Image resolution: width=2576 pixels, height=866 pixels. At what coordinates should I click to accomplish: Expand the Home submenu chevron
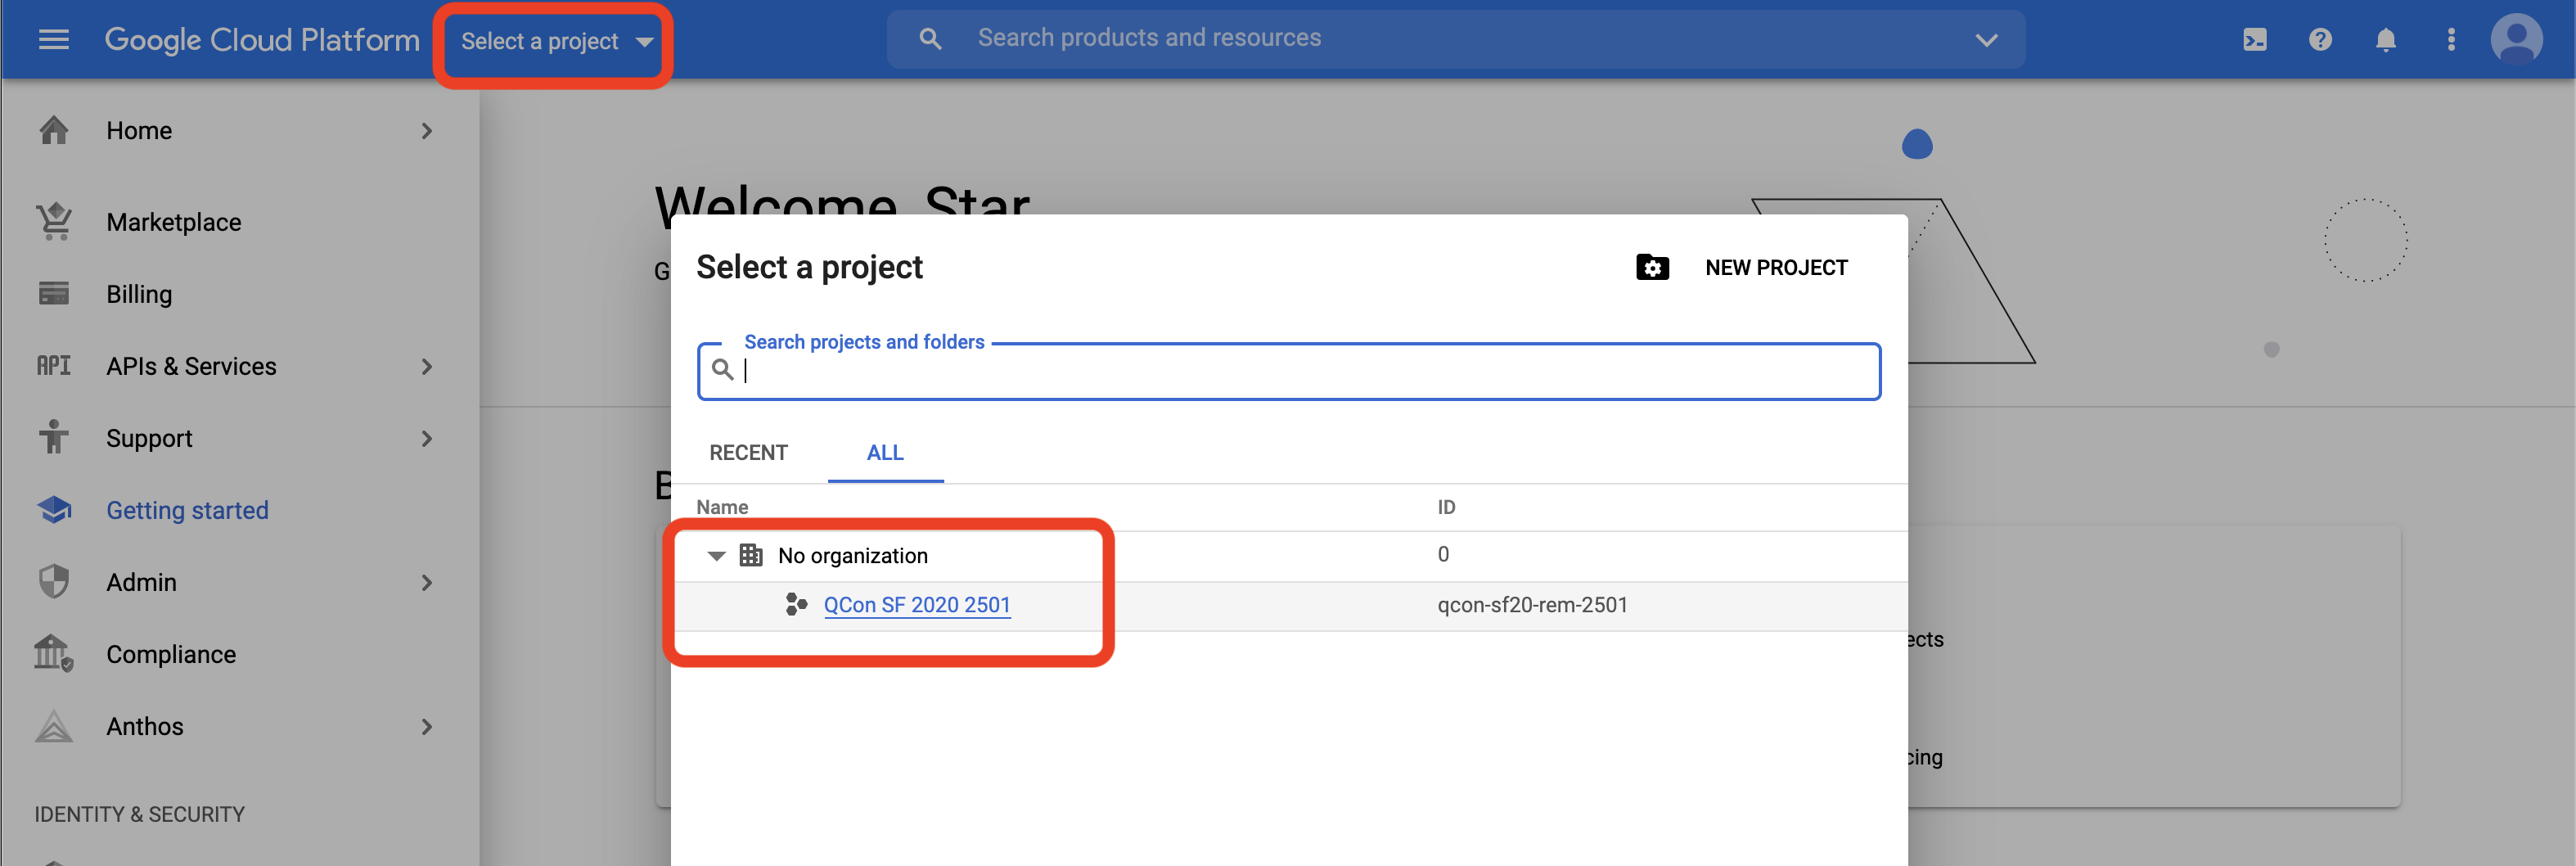tap(427, 131)
